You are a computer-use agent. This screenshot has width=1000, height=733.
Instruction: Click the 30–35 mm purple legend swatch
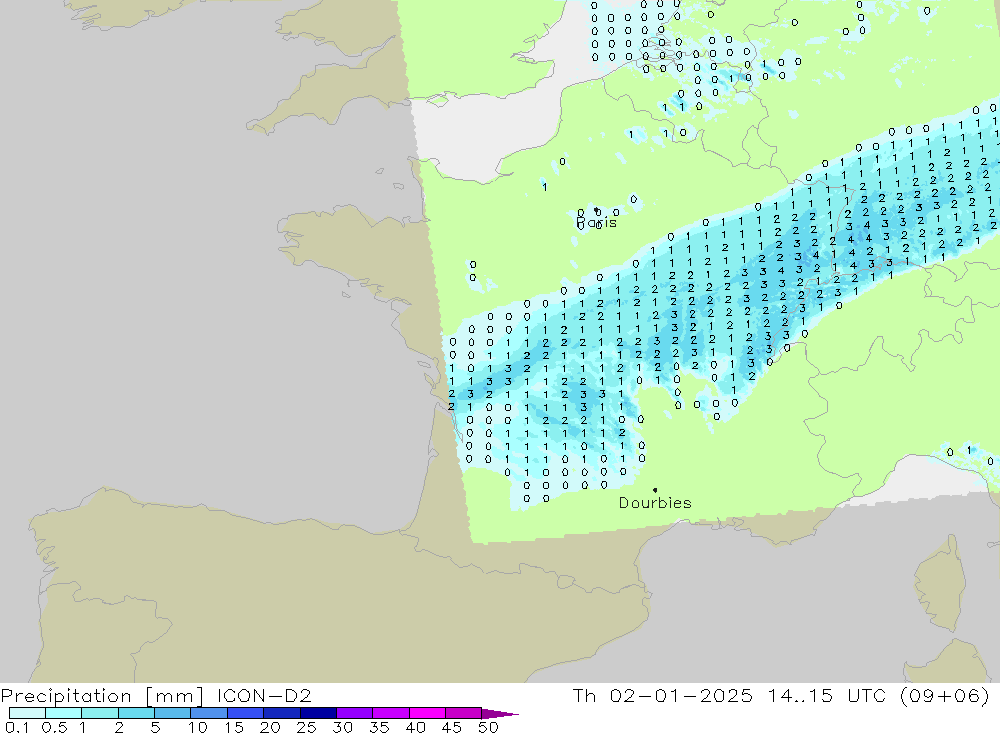[x=354, y=713]
